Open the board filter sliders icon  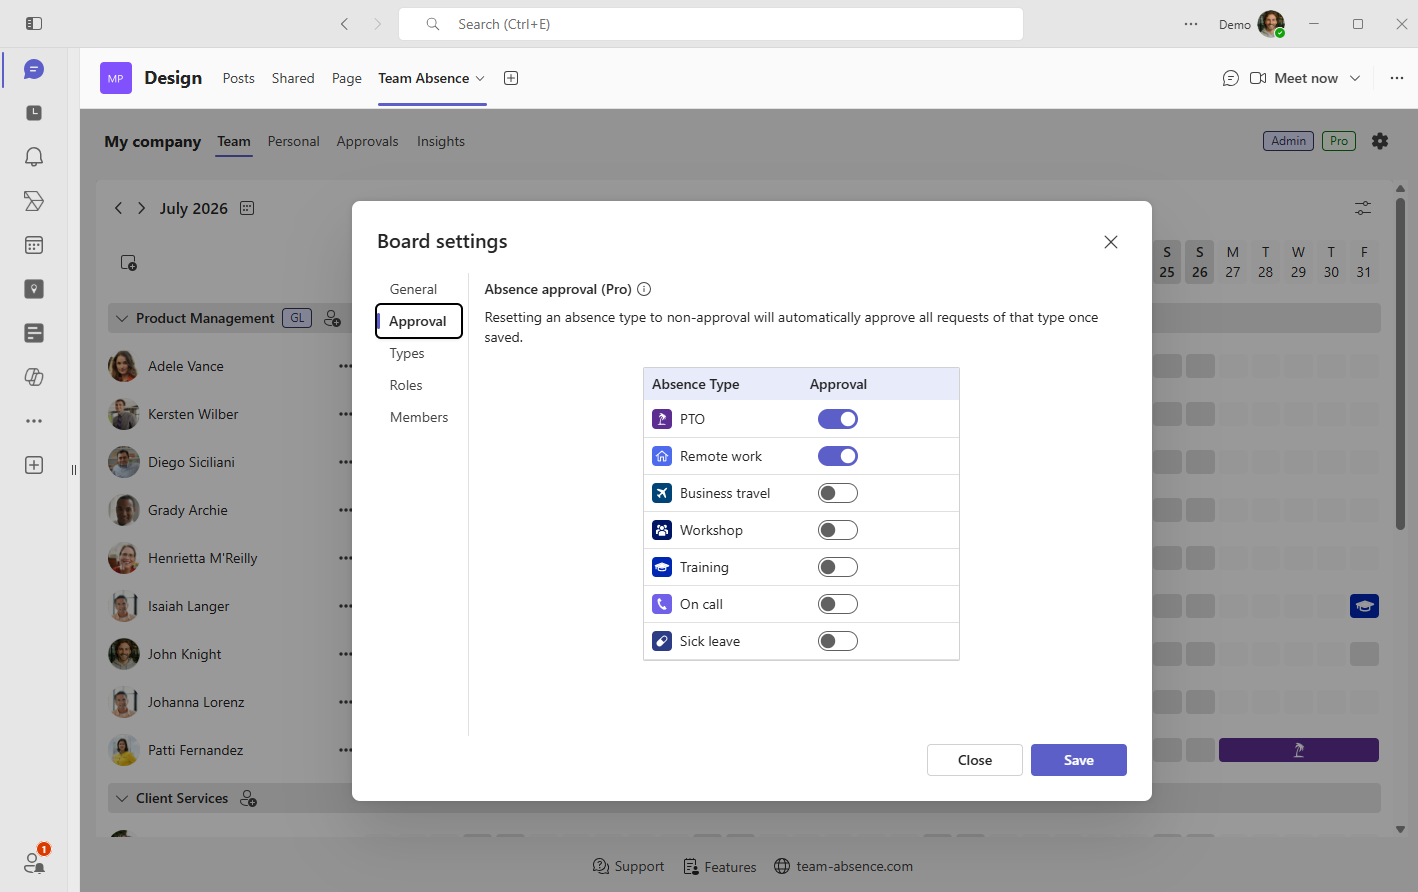[1363, 208]
